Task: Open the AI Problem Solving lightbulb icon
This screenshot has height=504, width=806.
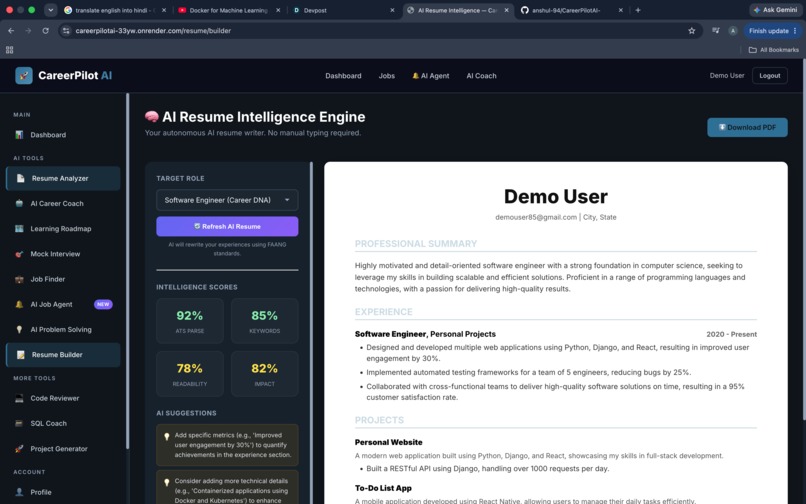Action: (x=19, y=330)
